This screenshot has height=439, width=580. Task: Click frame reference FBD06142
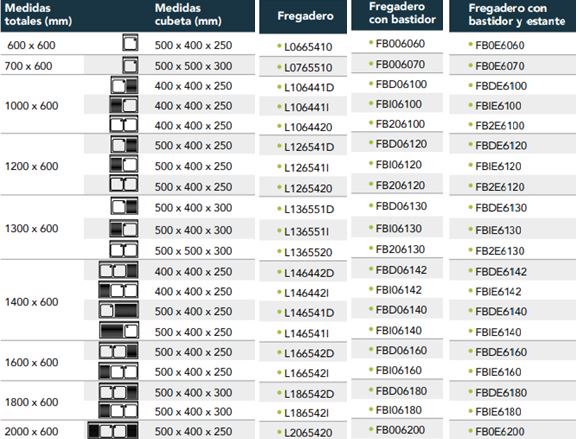pos(401,270)
